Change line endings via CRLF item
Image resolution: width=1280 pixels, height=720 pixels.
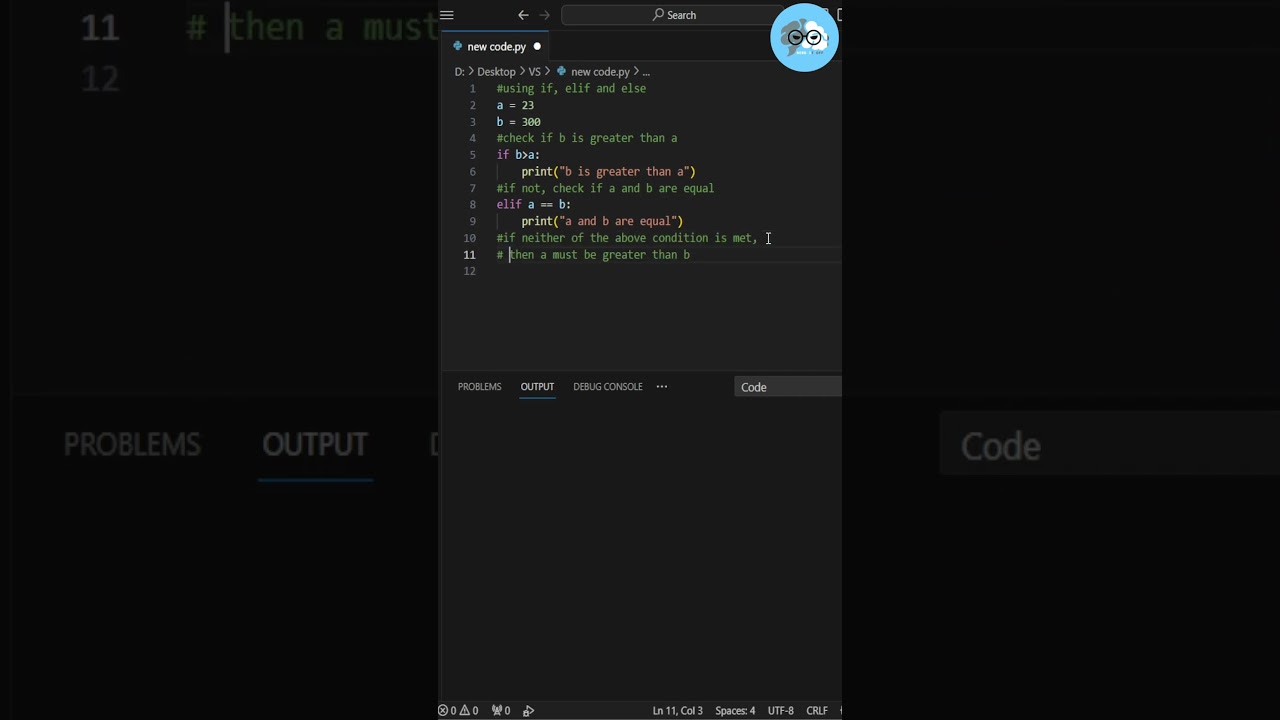[x=817, y=711]
